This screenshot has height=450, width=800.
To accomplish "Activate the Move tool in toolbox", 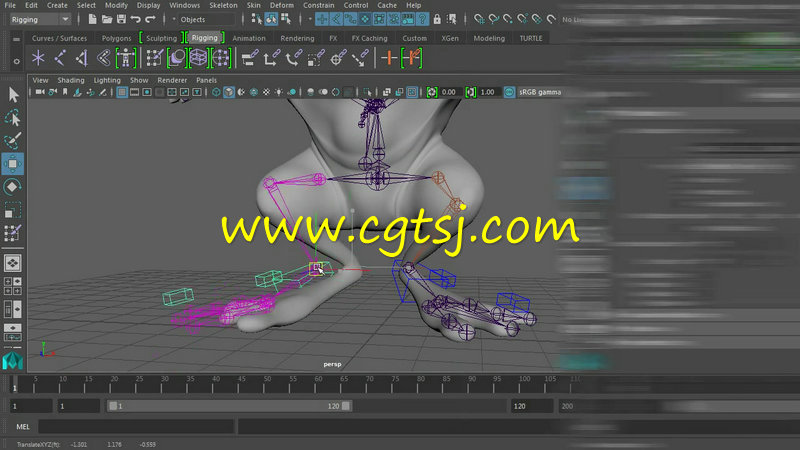I will pyautogui.click(x=13, y=164).
